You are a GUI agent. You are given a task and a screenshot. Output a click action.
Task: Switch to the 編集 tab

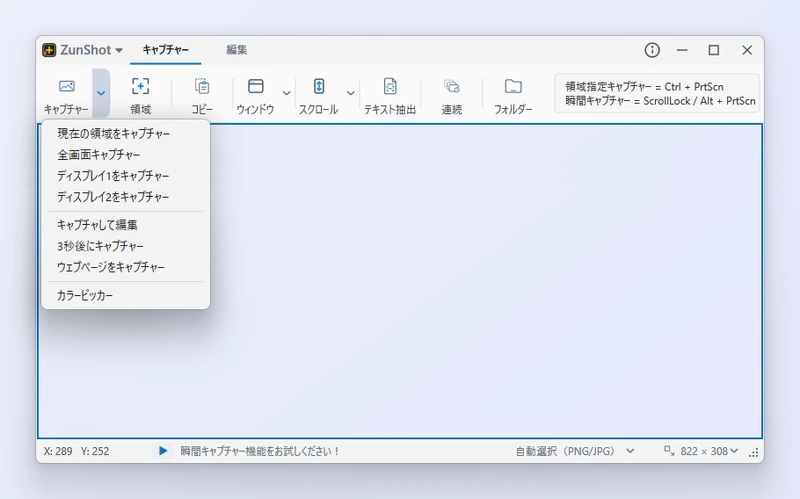tap(237, 49)
